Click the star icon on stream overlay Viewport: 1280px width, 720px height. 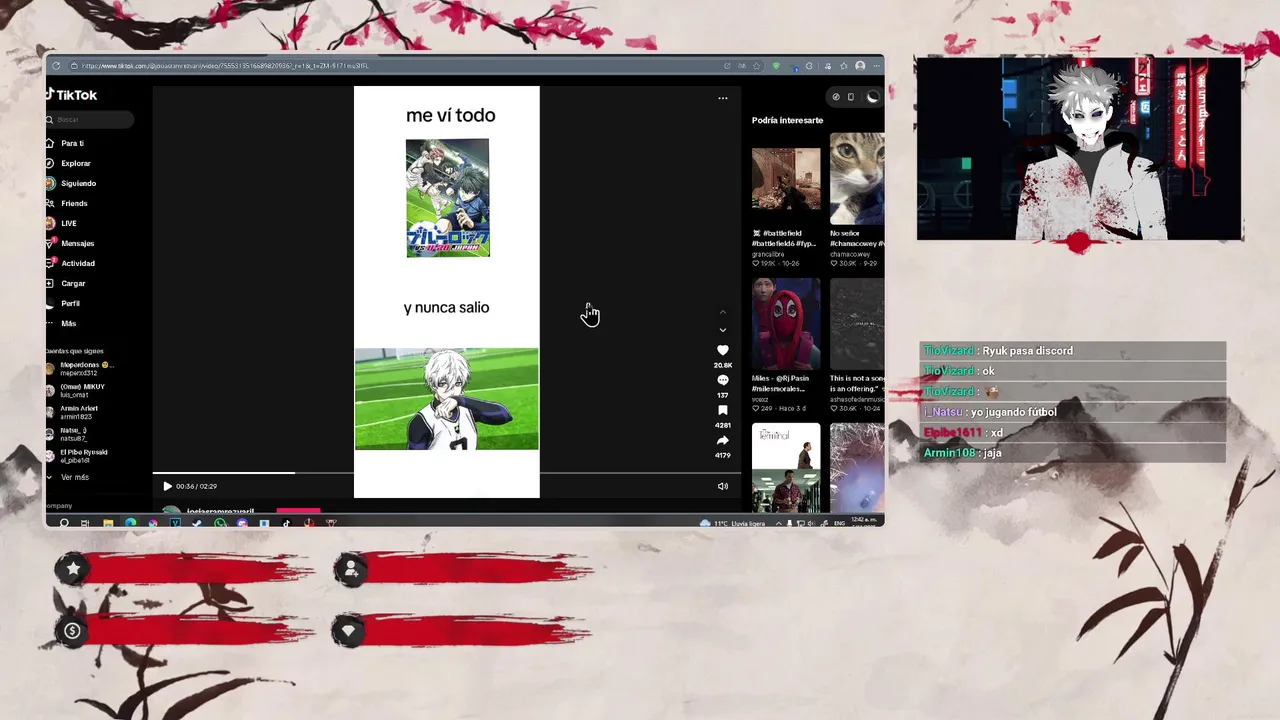(72, 569)
